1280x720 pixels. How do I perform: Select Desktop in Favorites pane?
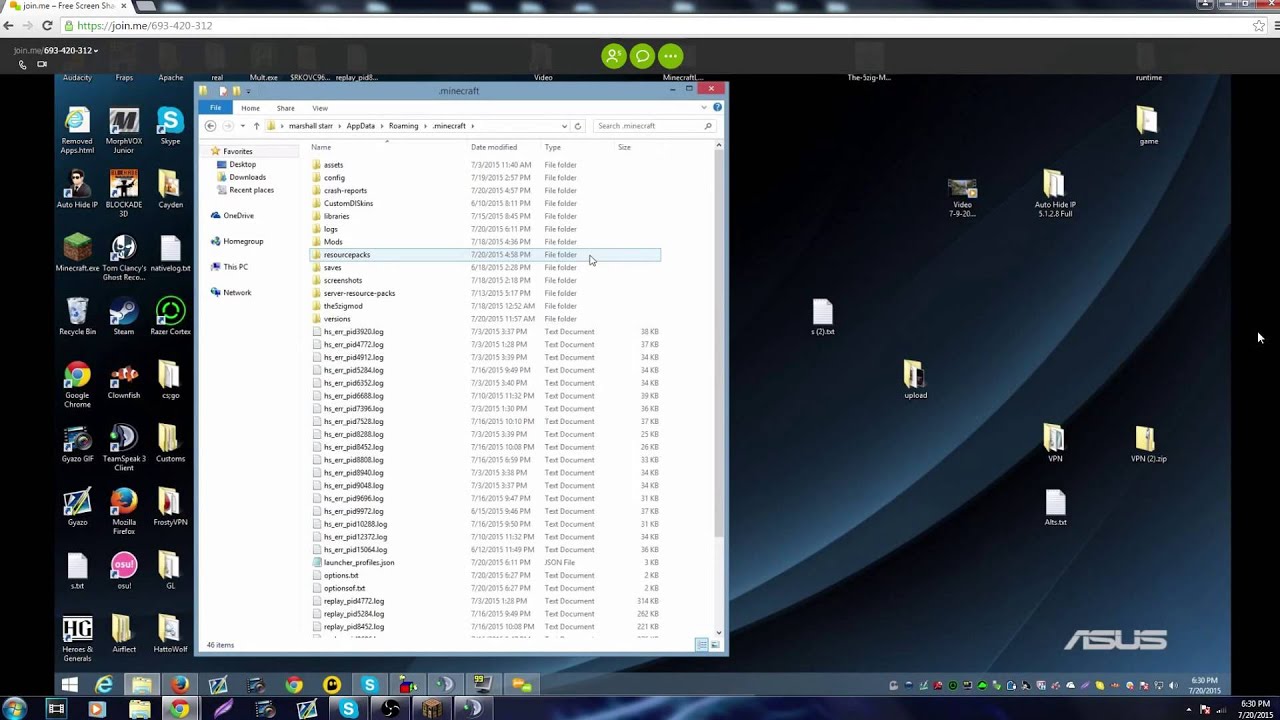click(x=242, y=164)
